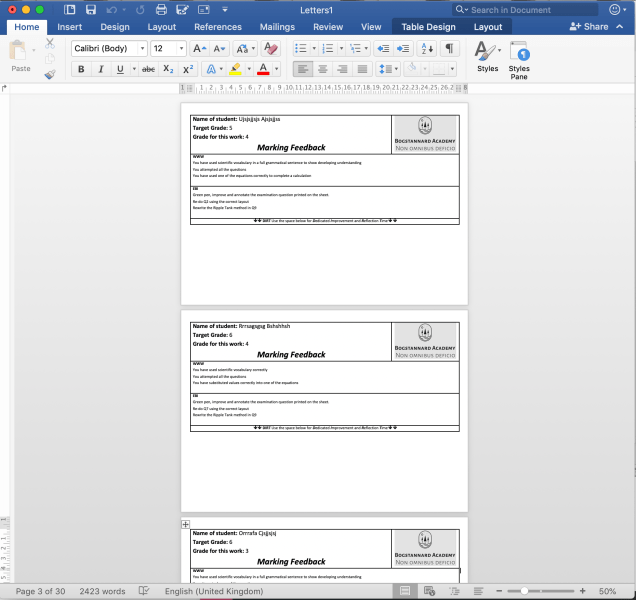The height and width of the screenshot is (600, 636).
Task: Increase paragraph indent
Action: (x=403, y=49)
